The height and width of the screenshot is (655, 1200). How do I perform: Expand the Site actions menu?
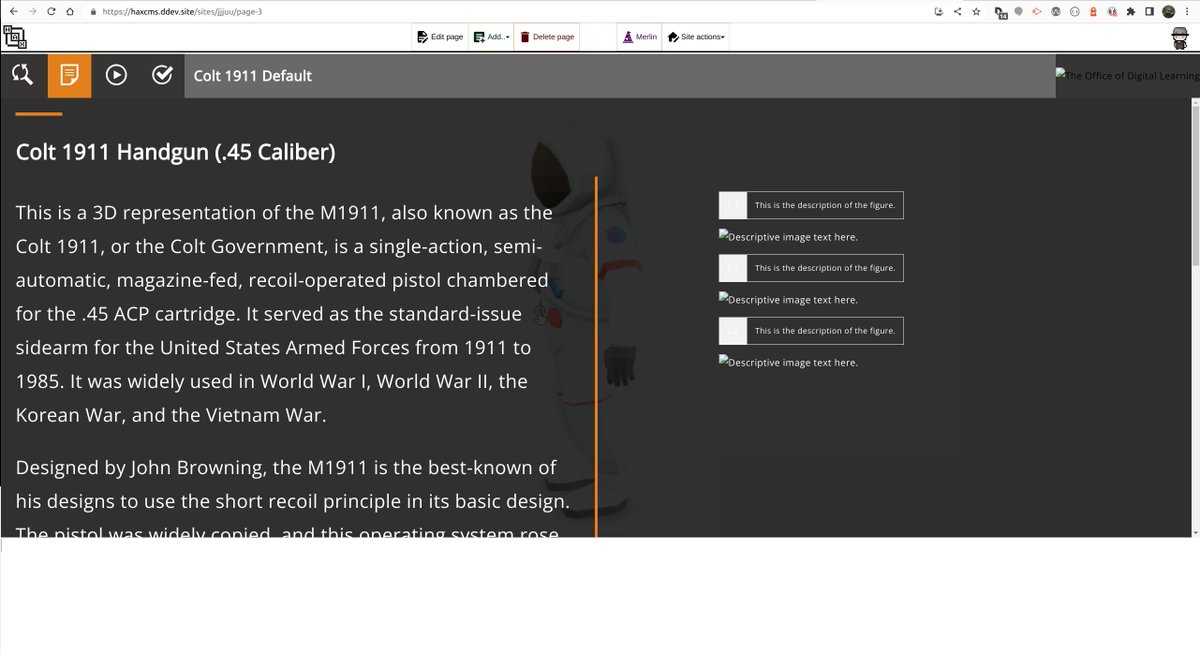tap(696, 37)
